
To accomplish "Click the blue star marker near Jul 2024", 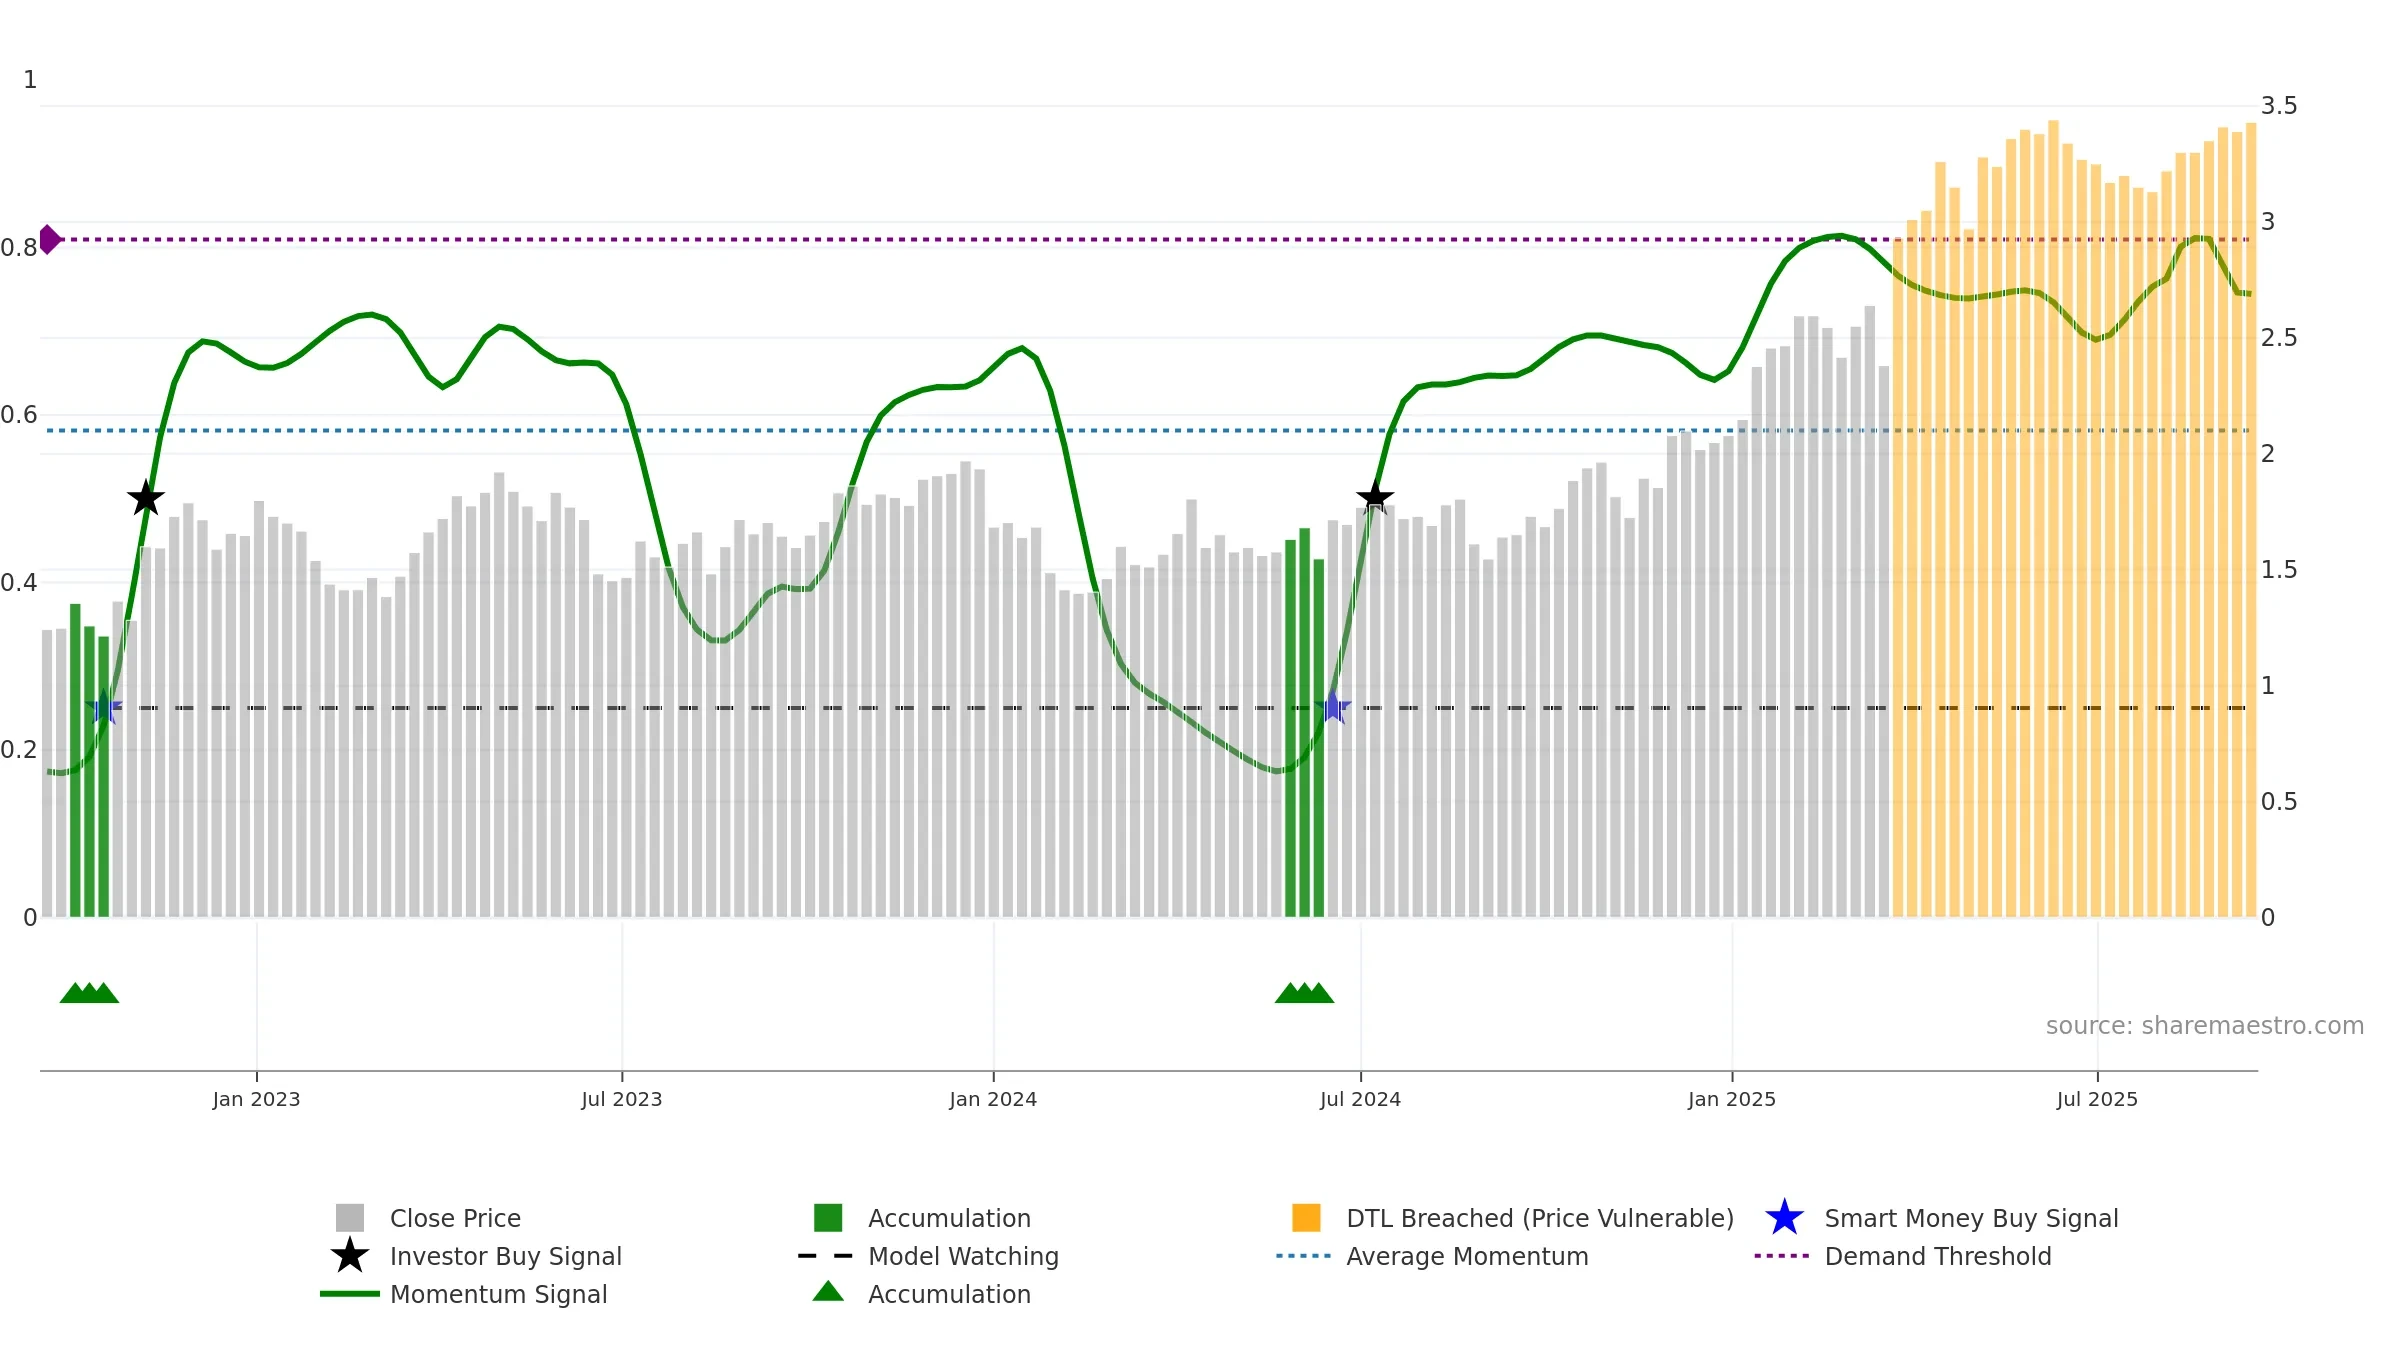I will (1333, 707).
